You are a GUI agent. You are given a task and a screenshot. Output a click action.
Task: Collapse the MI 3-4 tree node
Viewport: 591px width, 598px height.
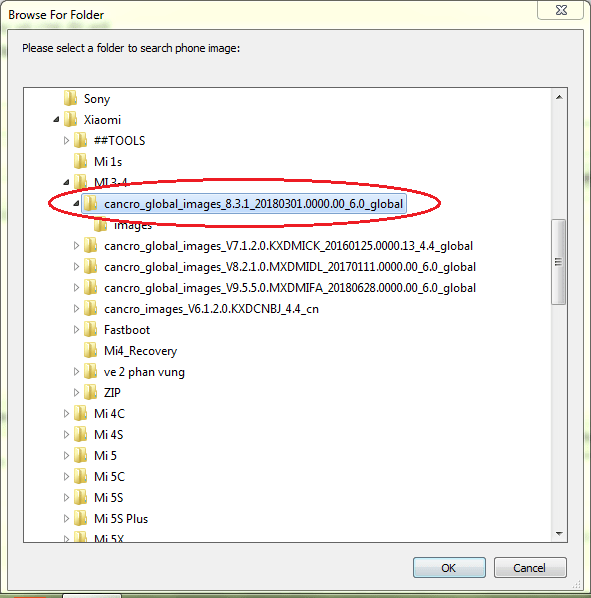[x=66, y=182]
